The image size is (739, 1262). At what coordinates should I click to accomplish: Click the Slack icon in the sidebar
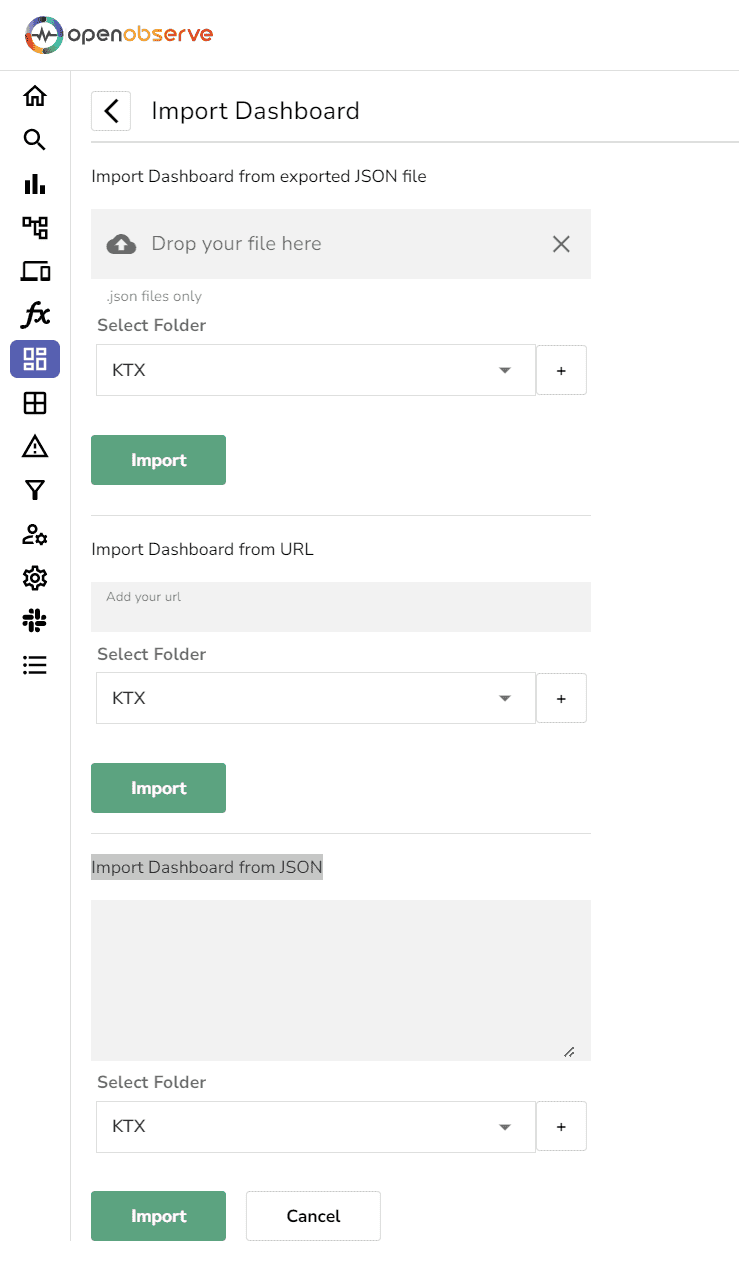pyautogui.click(x=35, y=620)
